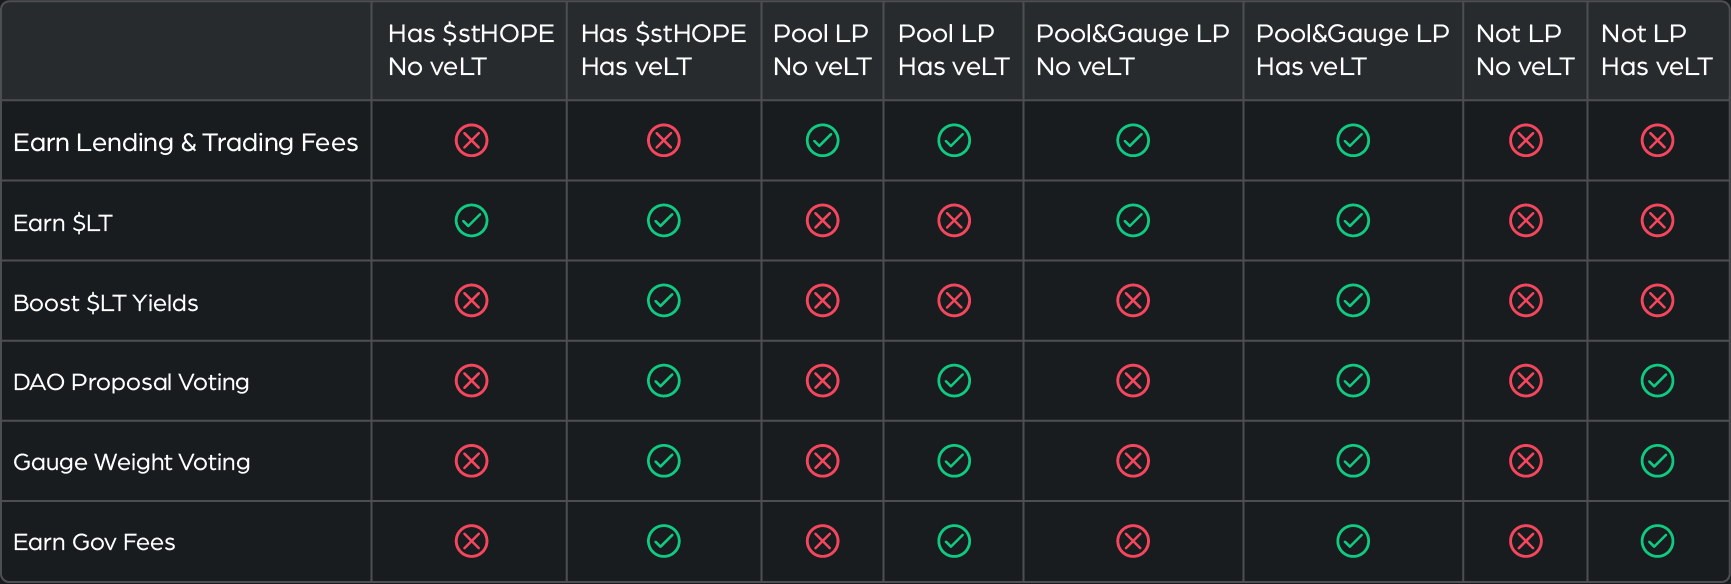
Task: Click the red cross for Earn $LT under Not LP Has veLT
Action: click(1658, 221)
